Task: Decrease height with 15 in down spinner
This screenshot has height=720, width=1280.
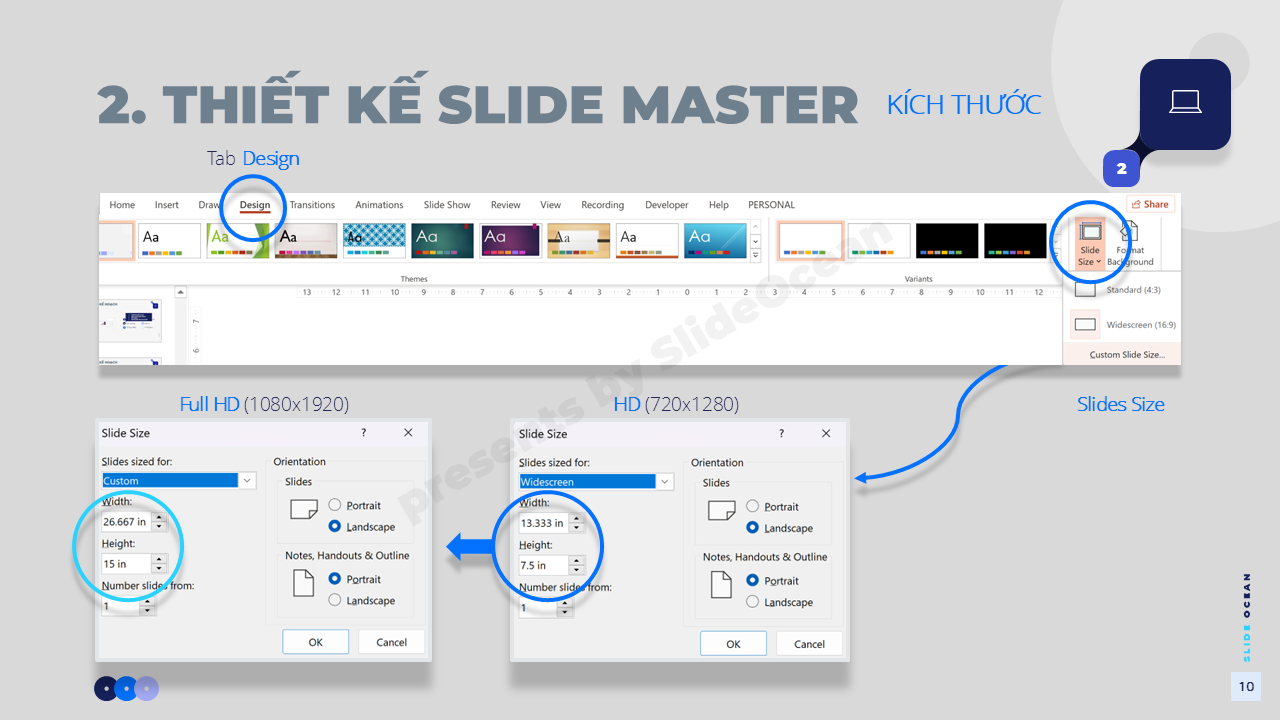Action: [159, 568]
